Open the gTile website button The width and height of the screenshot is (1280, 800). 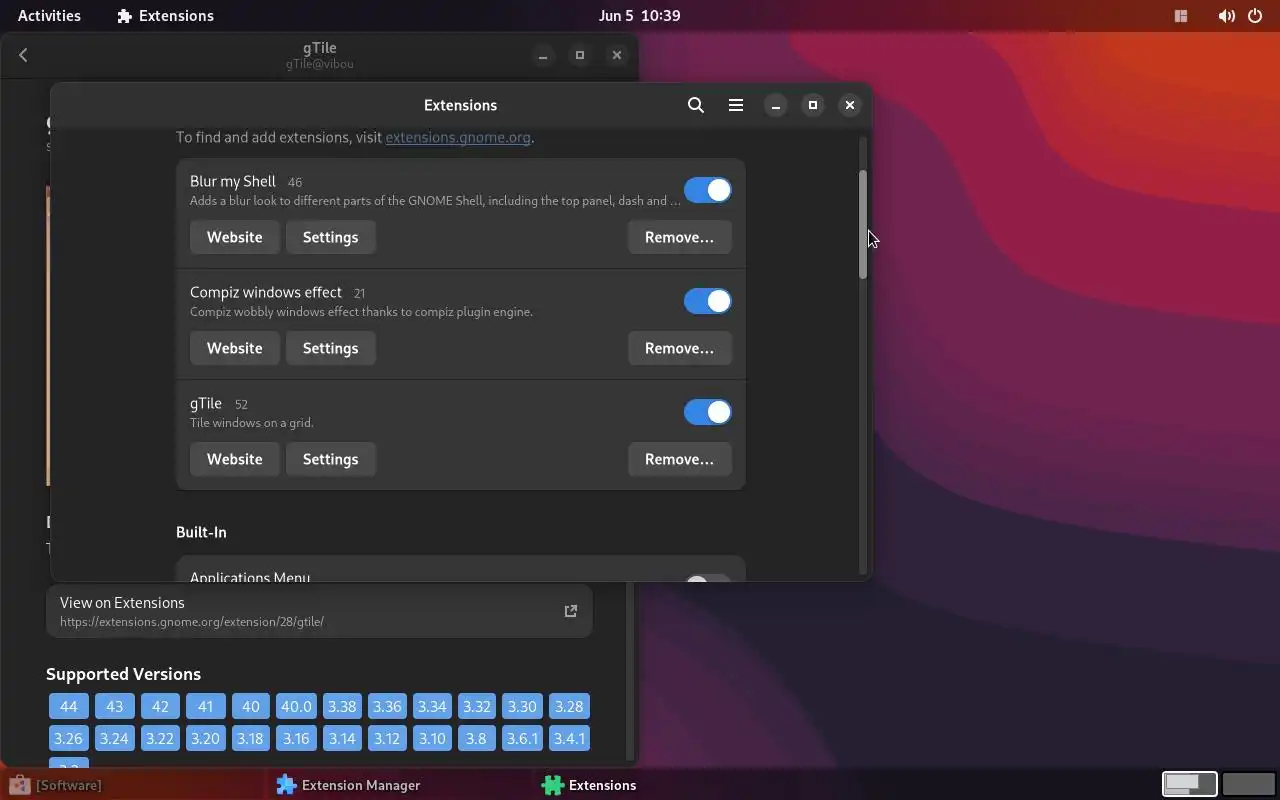(234, 459)
